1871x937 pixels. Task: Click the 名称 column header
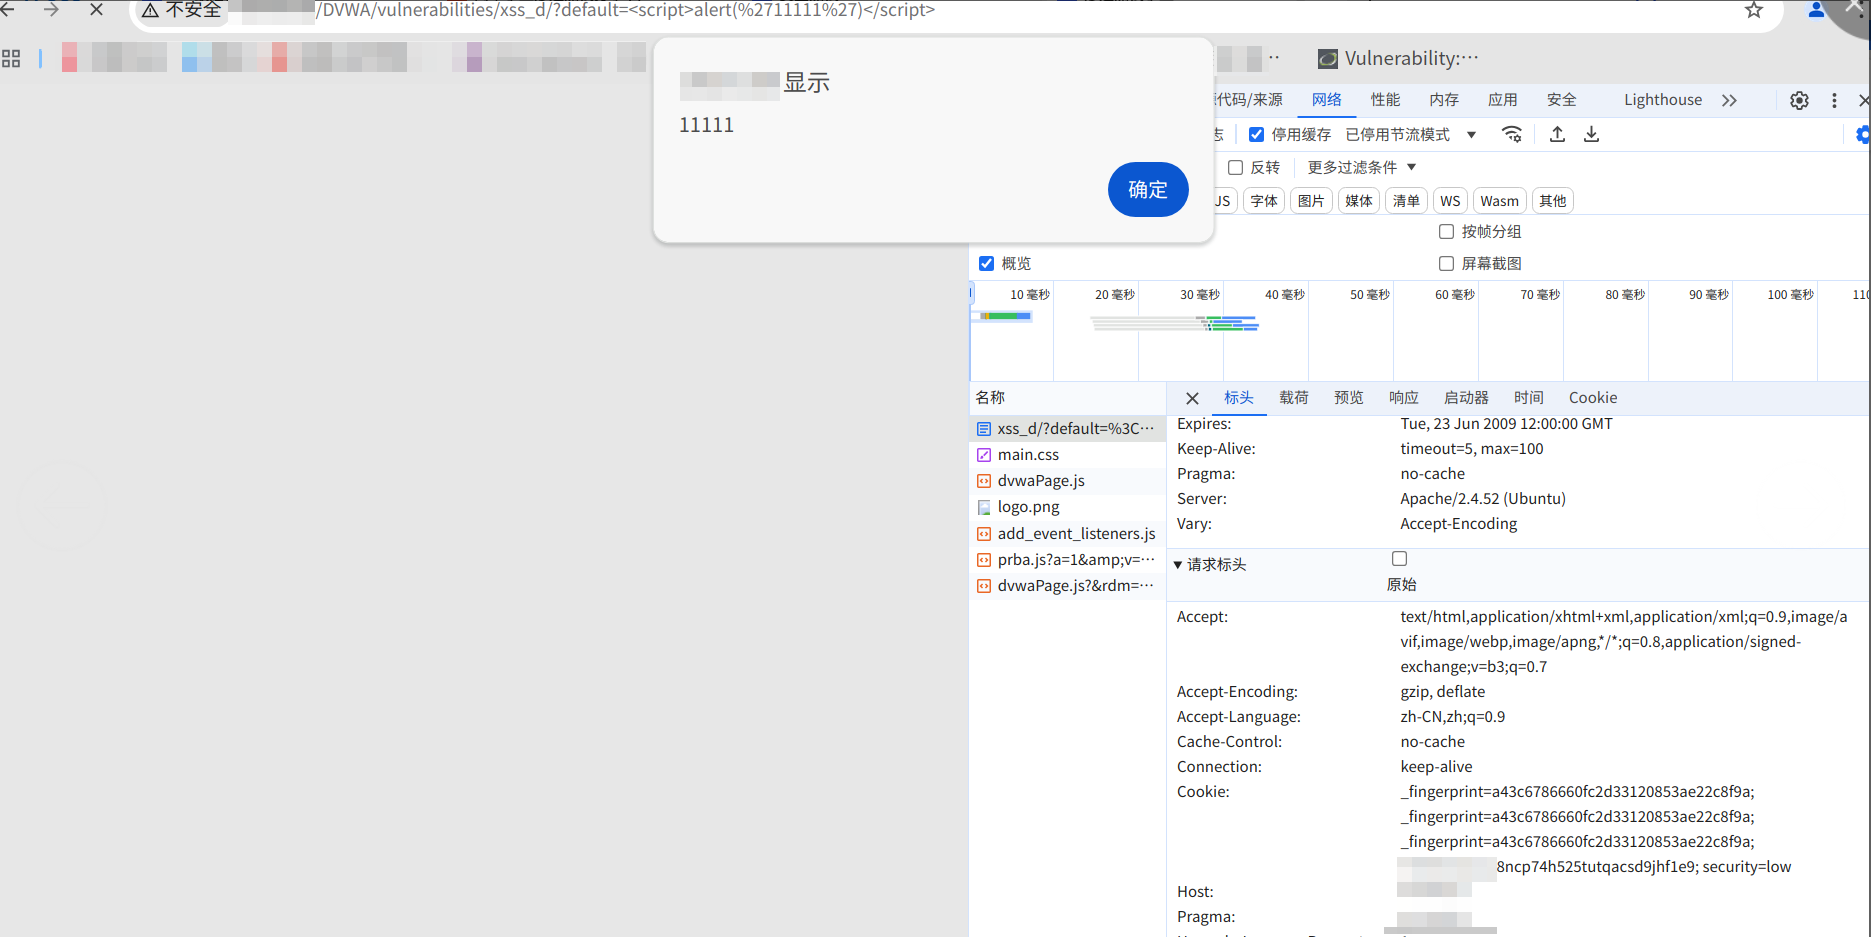[990, 398]
